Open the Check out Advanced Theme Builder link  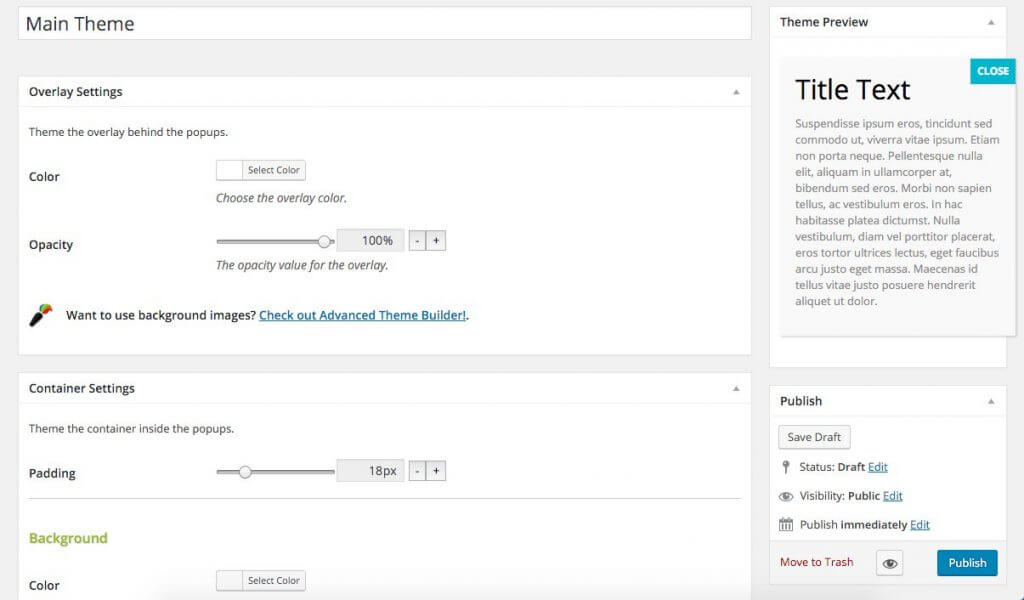click(362, 315)
